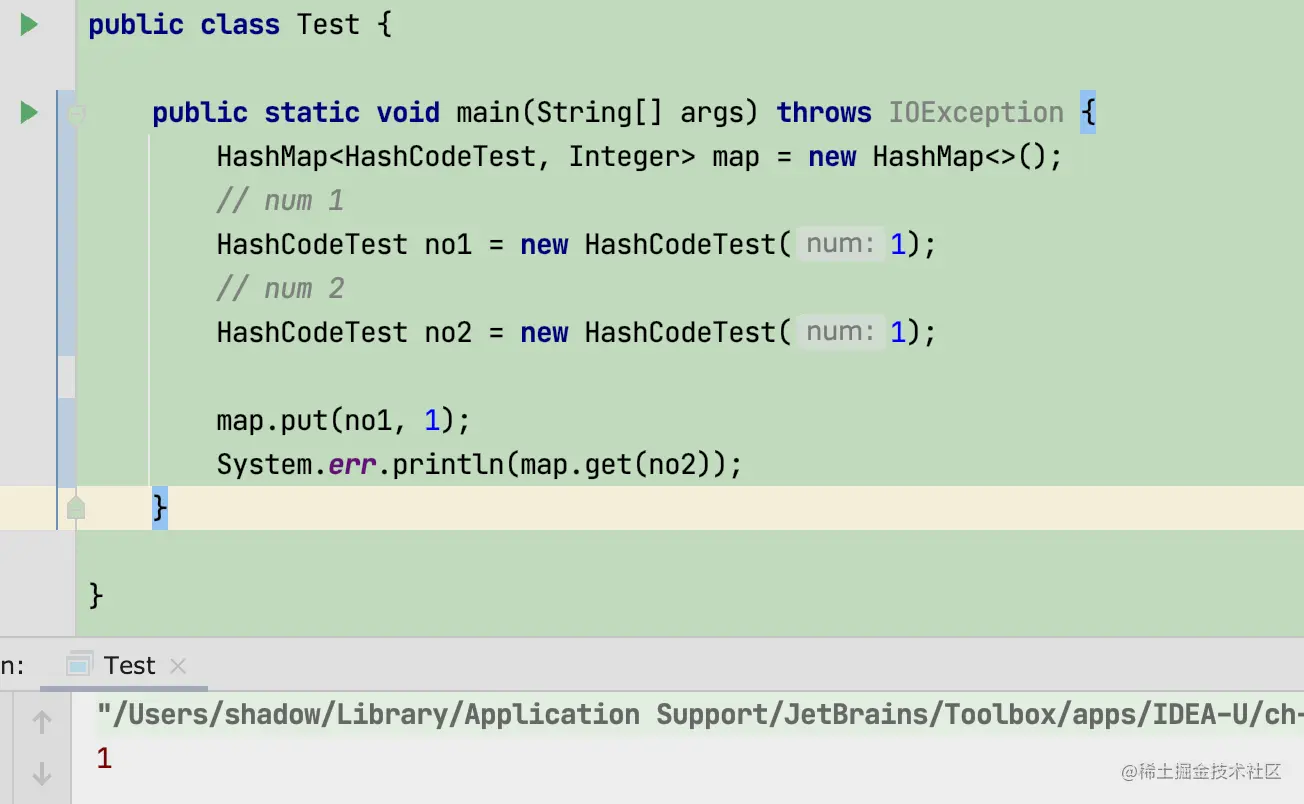Click the num: hint in no1 constructor
Screen dimensions: 1304x804
point(840,245)
